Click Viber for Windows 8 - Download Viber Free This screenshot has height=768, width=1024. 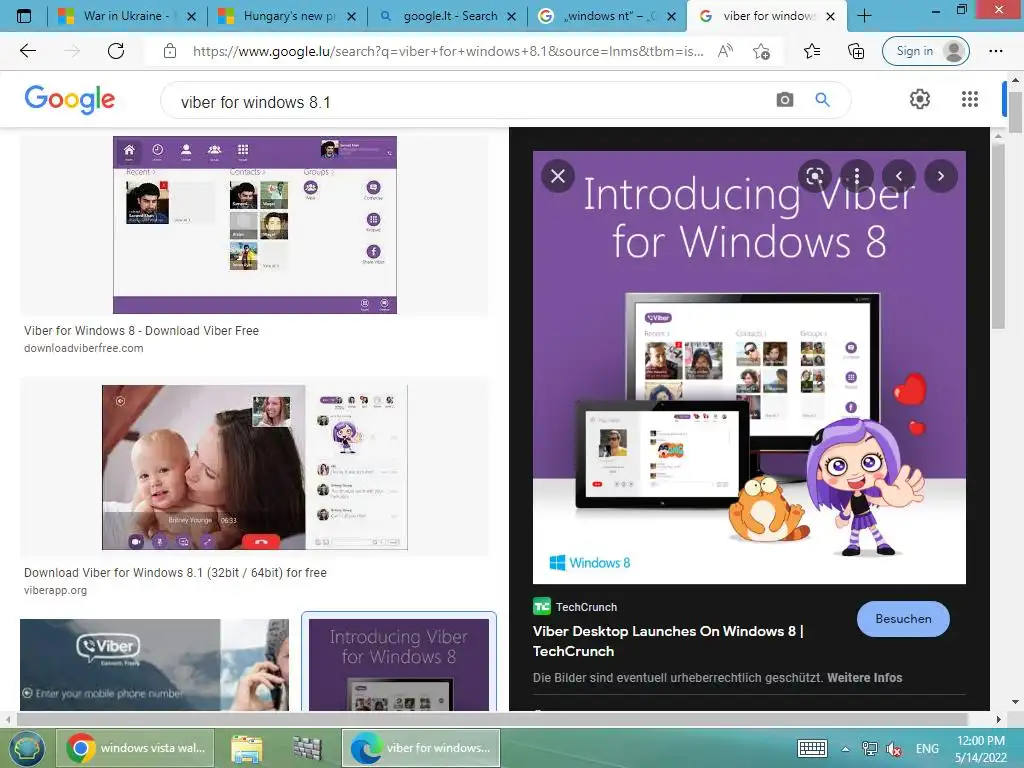pos(141,330)
